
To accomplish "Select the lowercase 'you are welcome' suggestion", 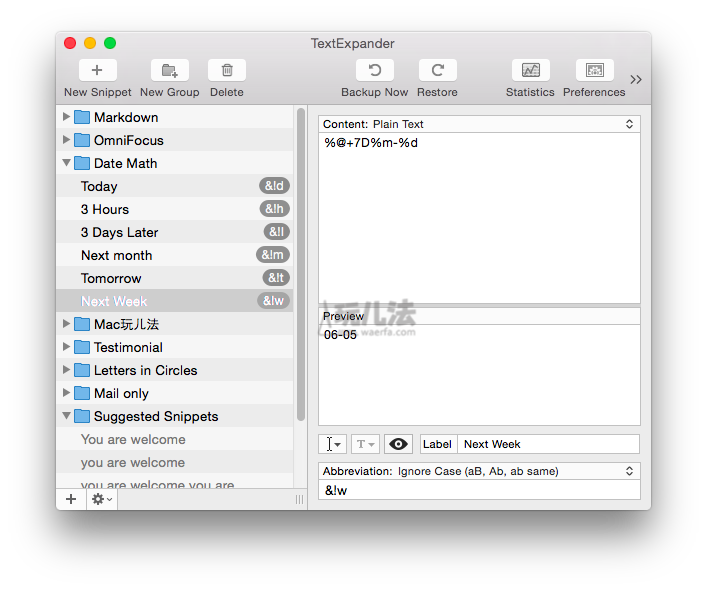I will click(175, 462).
